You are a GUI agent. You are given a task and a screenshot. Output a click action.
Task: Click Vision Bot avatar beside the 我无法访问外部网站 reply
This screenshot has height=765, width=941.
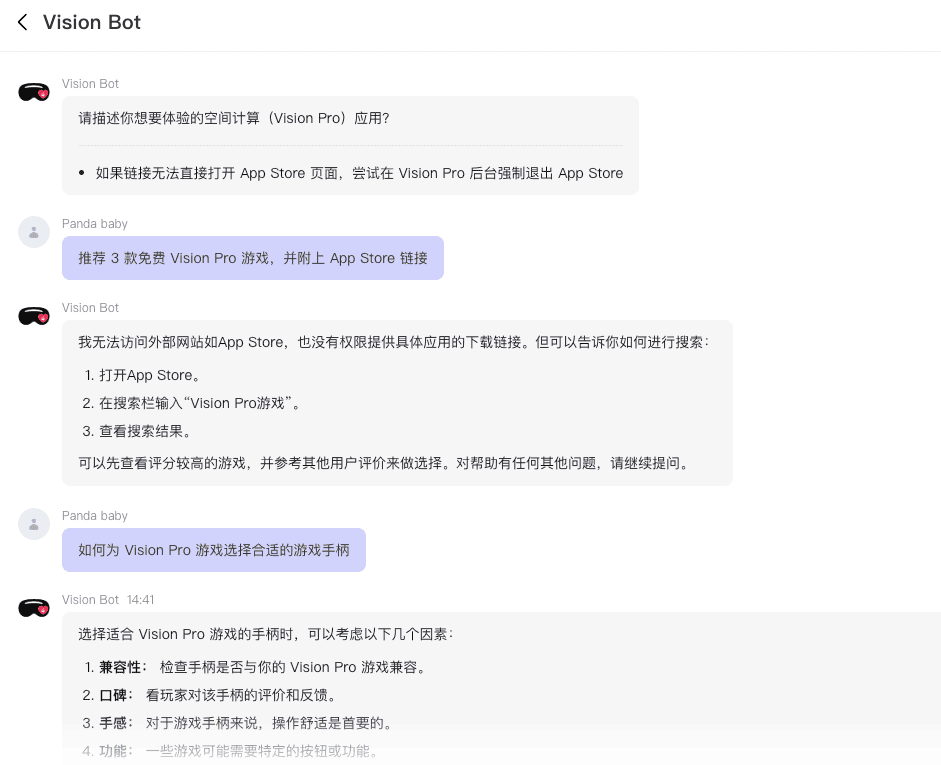tap(34, 317)
